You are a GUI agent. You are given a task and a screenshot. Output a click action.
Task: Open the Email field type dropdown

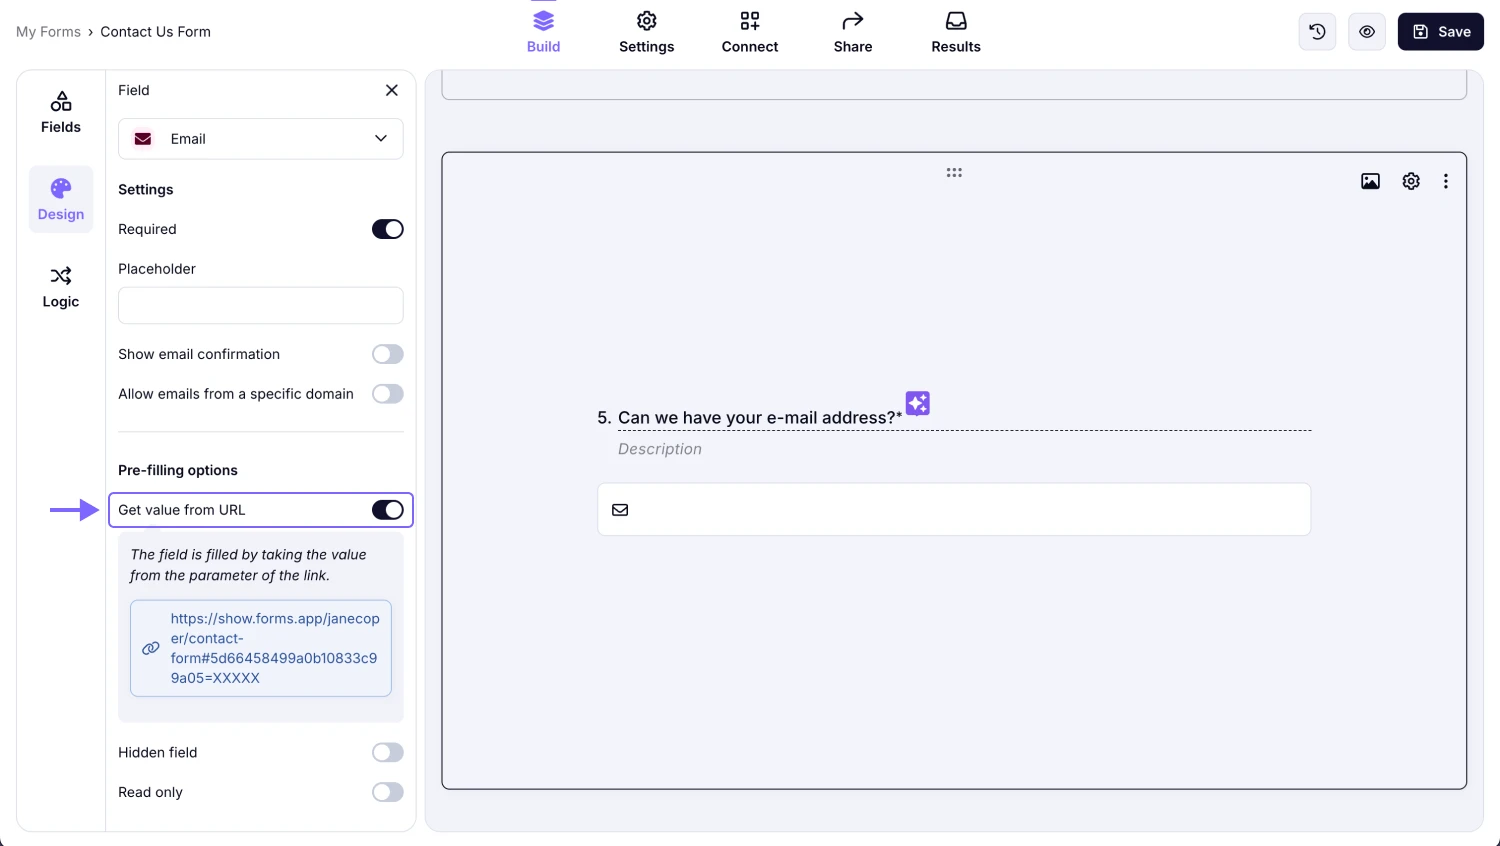point(260,139)
